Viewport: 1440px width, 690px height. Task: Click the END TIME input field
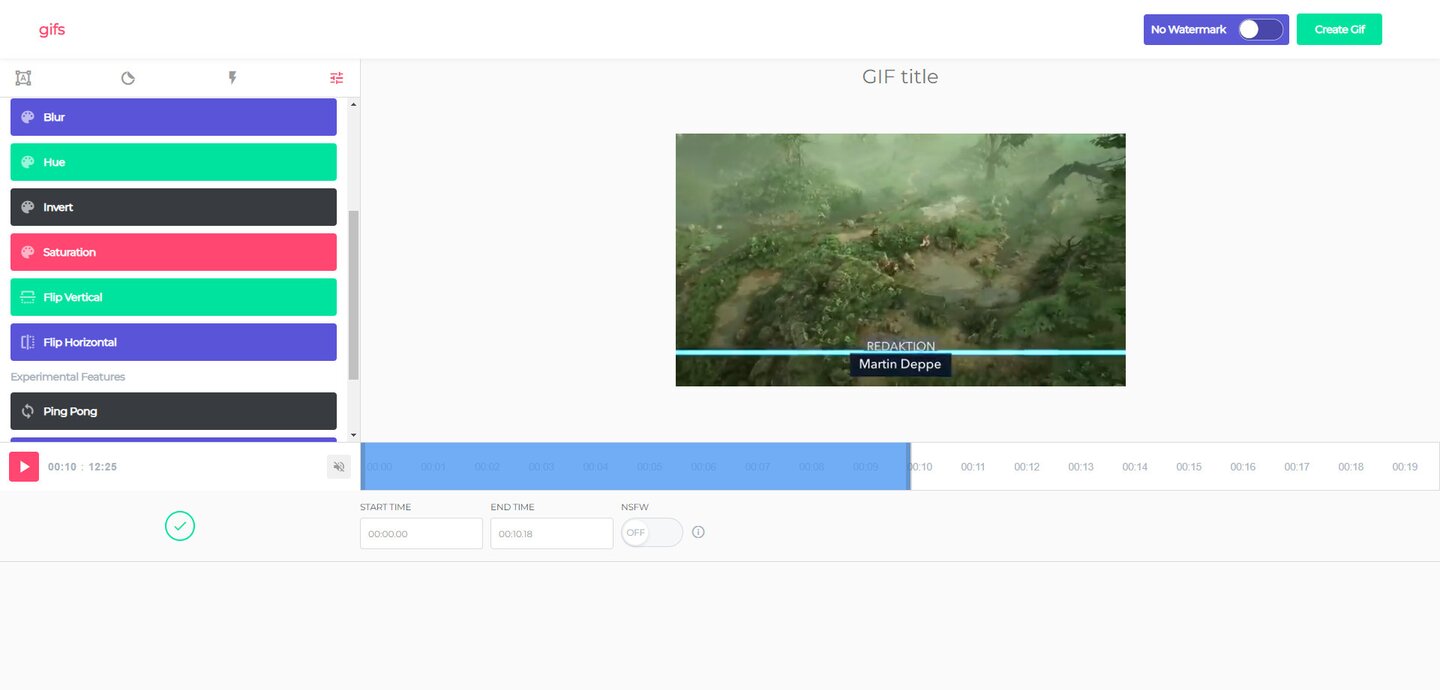coord(551,534)
